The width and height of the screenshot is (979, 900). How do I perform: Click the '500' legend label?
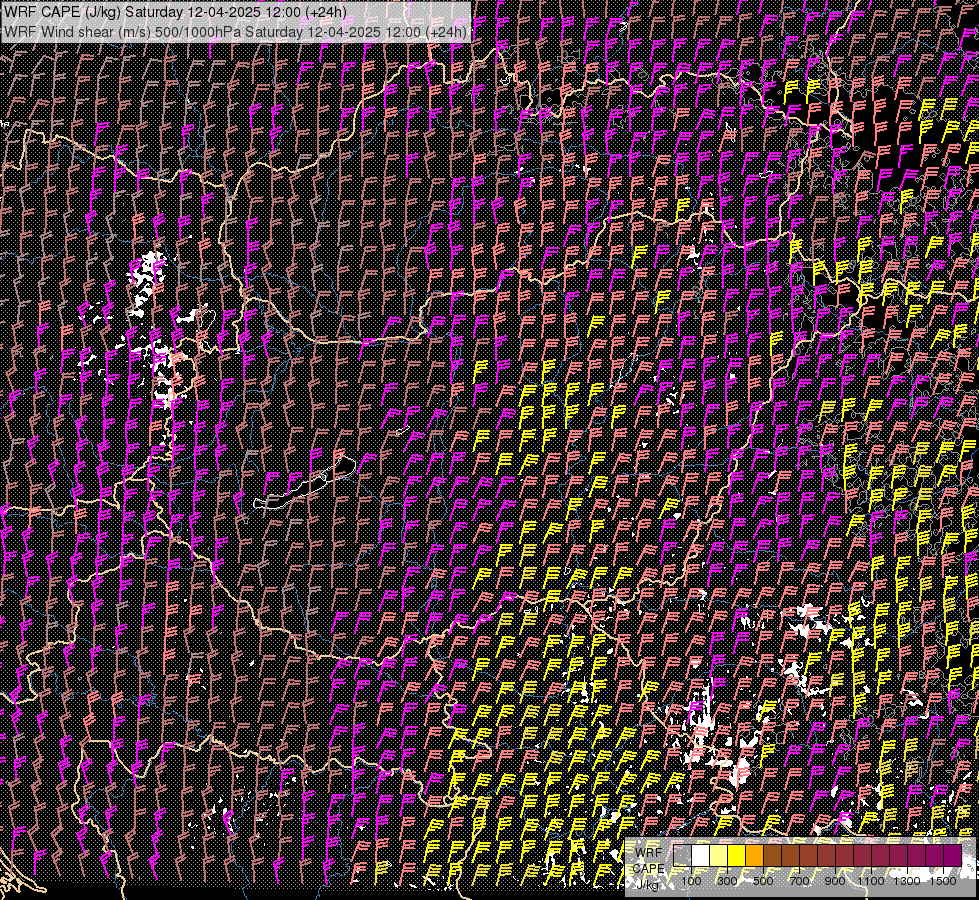pyautogui.click(x=763, y=881)
